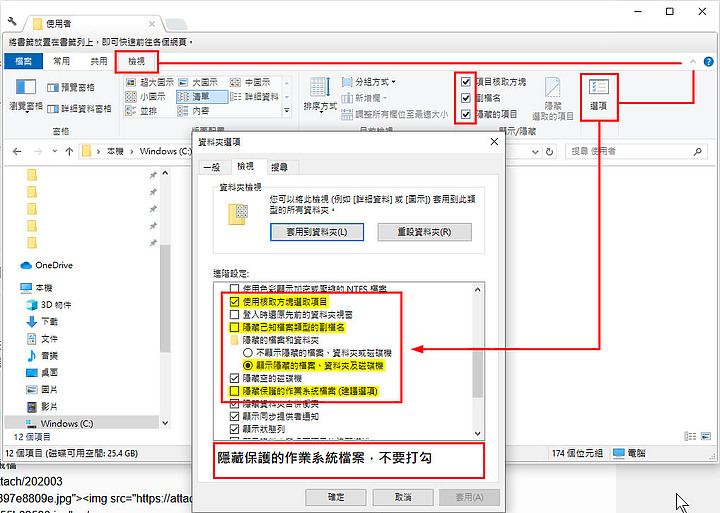This screenshot has height=513, width=720.
Task: Collapse the ribbon with the chevron
Action: pos(693,62)
